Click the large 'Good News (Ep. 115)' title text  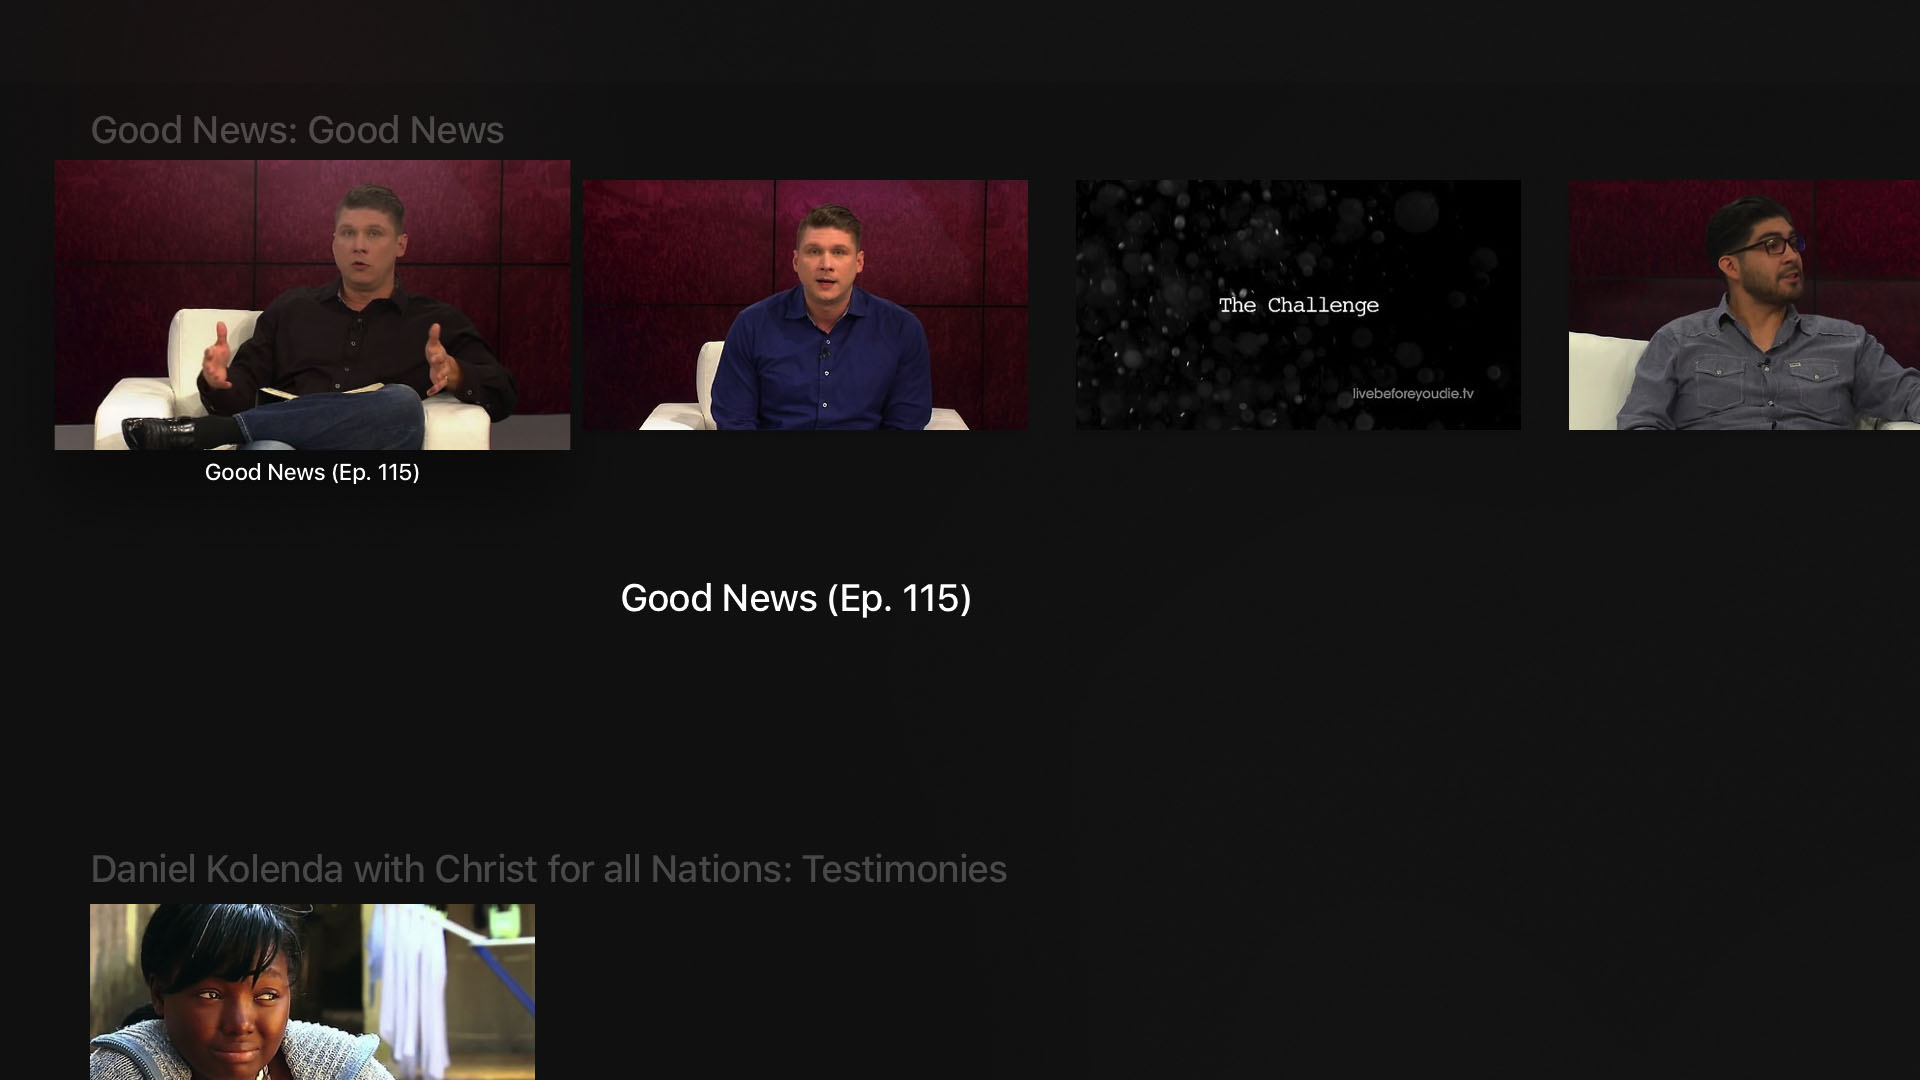point(796,598)
